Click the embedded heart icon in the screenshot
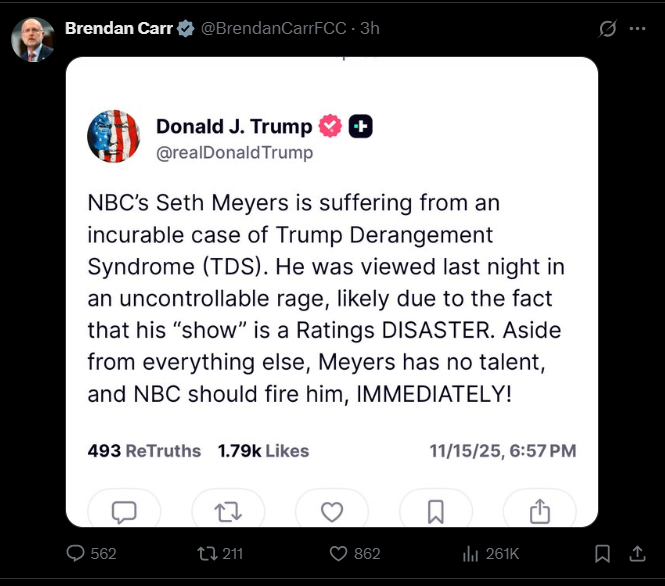The width and height of the screenshot is (665, 586). pyautogui.click(x=332, y=511)
